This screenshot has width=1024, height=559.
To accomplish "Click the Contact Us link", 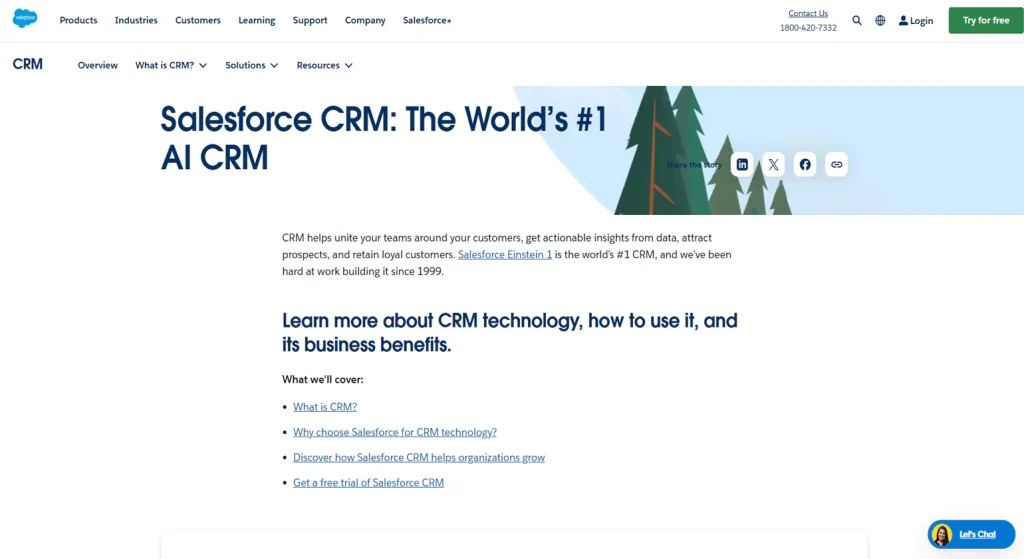I will pyautogui.click(x=808, y=13).
